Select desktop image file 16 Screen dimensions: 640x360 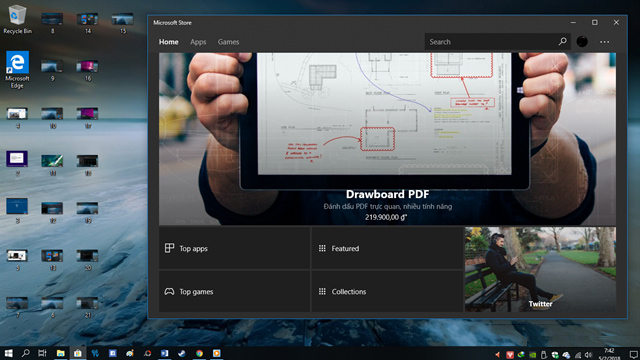(88, 70)
